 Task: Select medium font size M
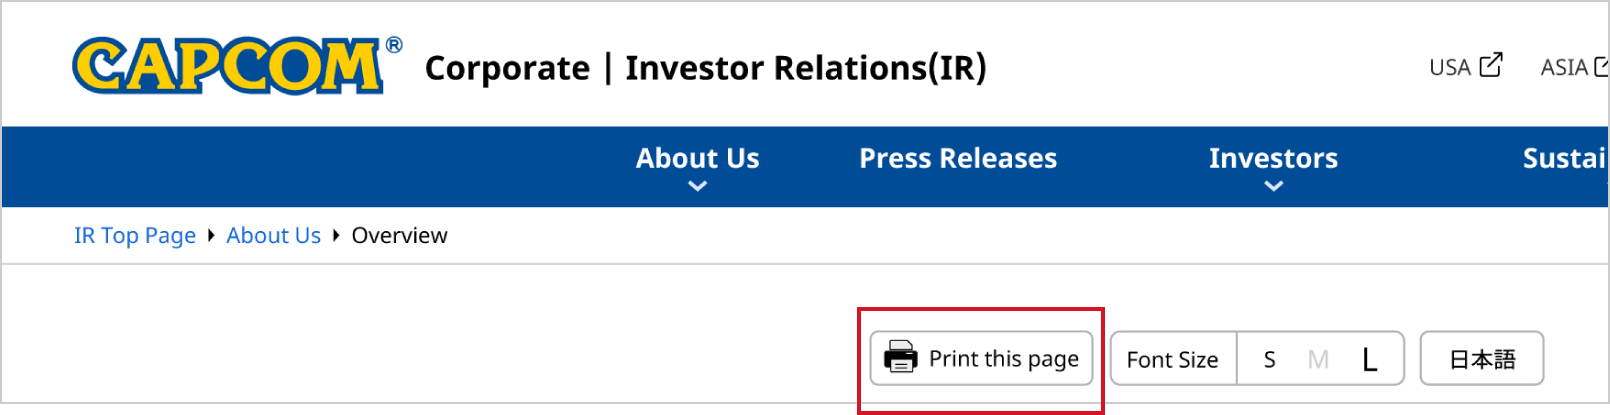pyautogui.click(x=1318, y=359)
